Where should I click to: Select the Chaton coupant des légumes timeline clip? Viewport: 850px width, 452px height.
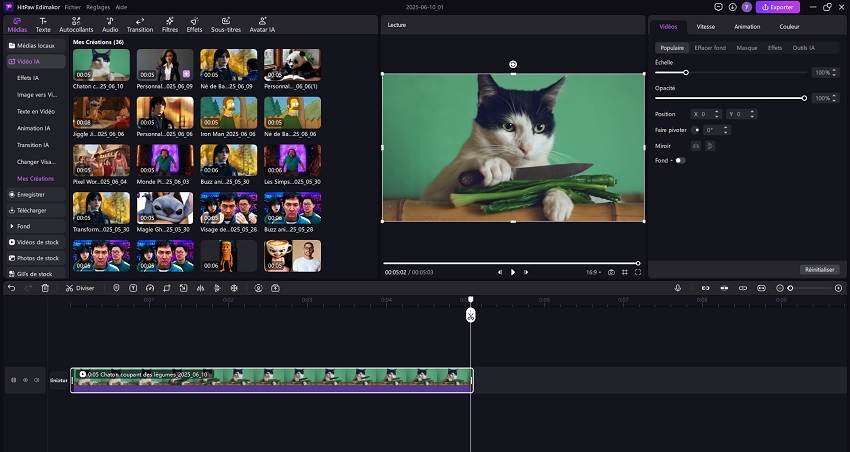(272, 380)
